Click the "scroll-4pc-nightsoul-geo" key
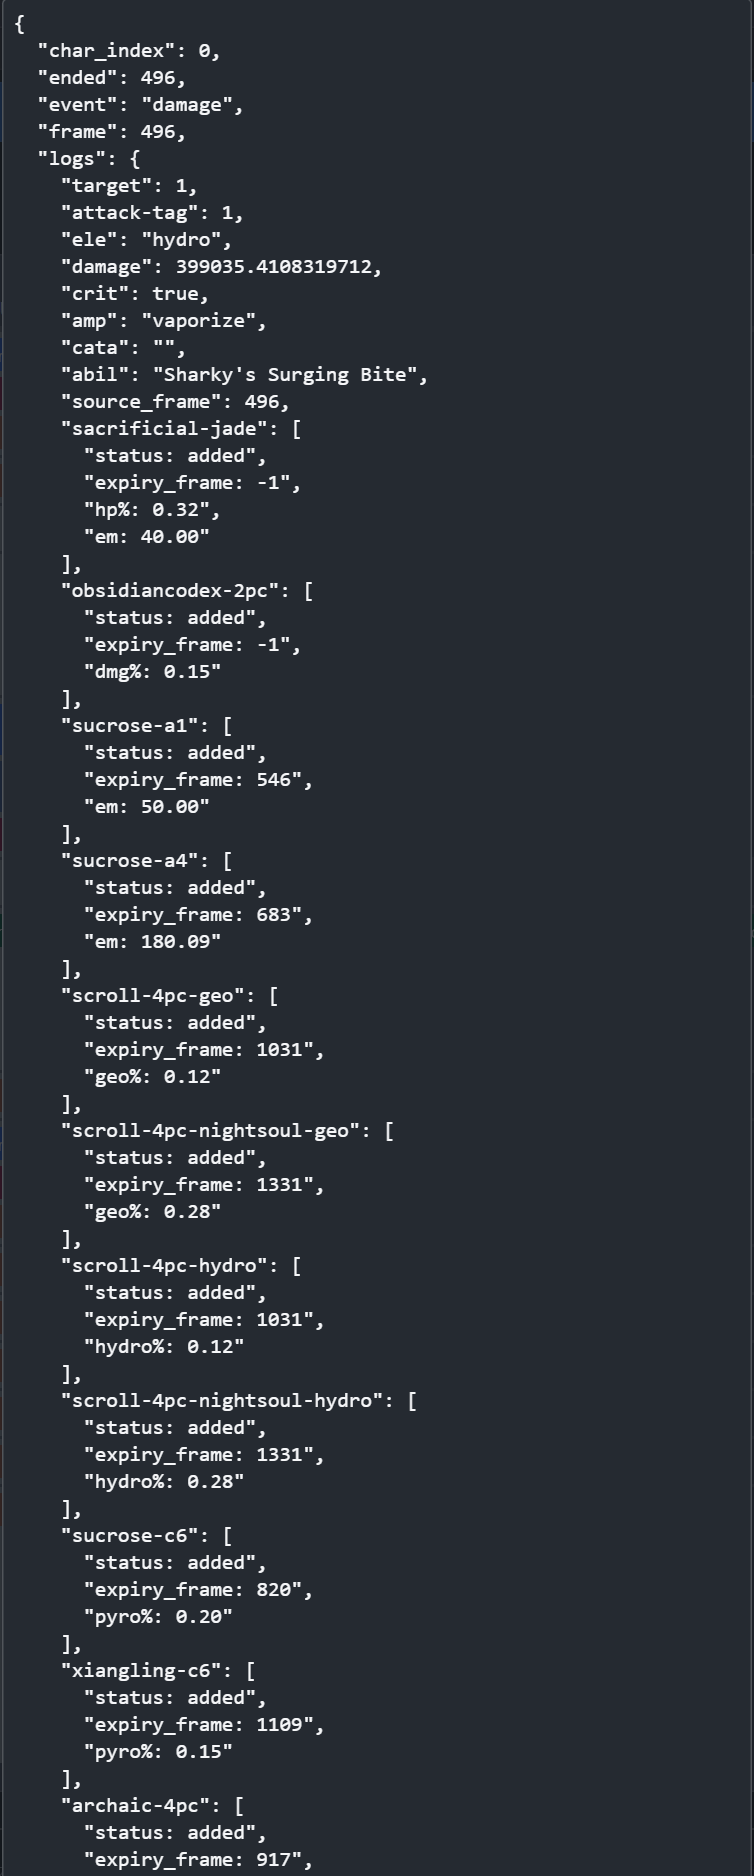The width and height of the screenshot is (754, 1876). pyautogui.click(x=214, y=1131)
